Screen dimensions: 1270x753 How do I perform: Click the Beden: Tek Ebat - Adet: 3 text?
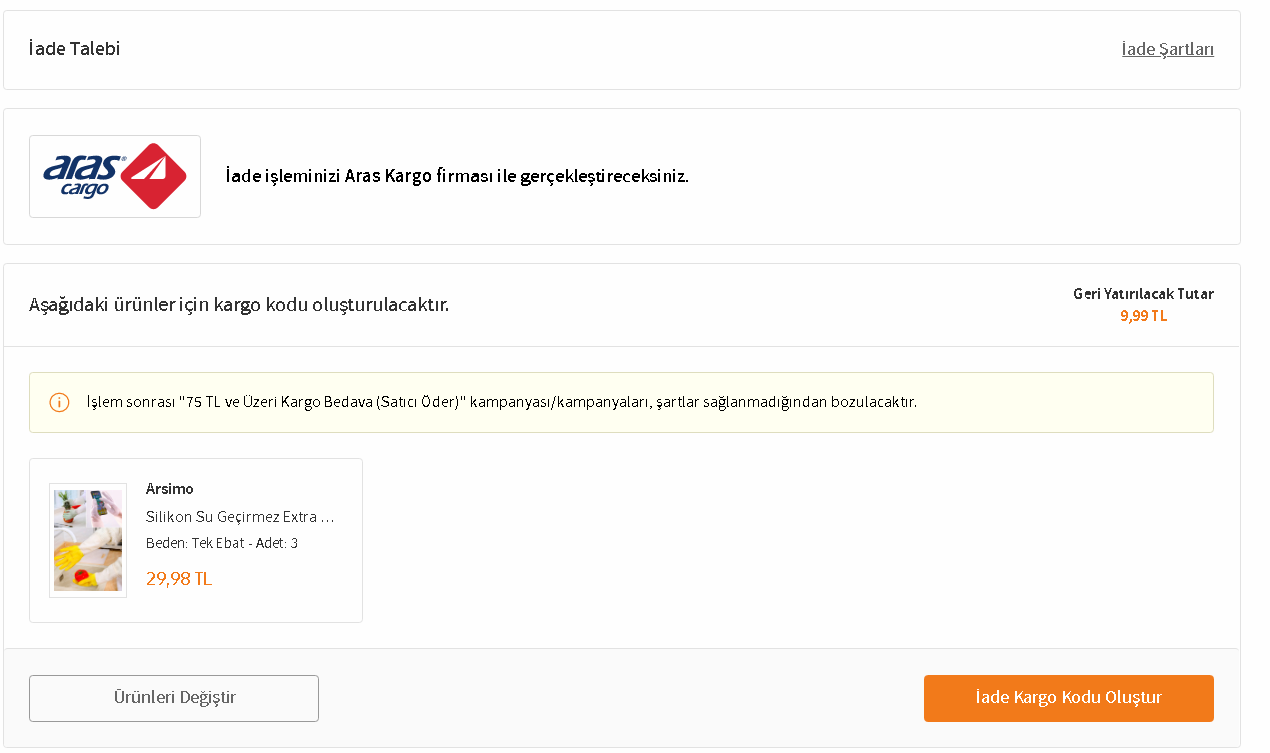point(222,543)
